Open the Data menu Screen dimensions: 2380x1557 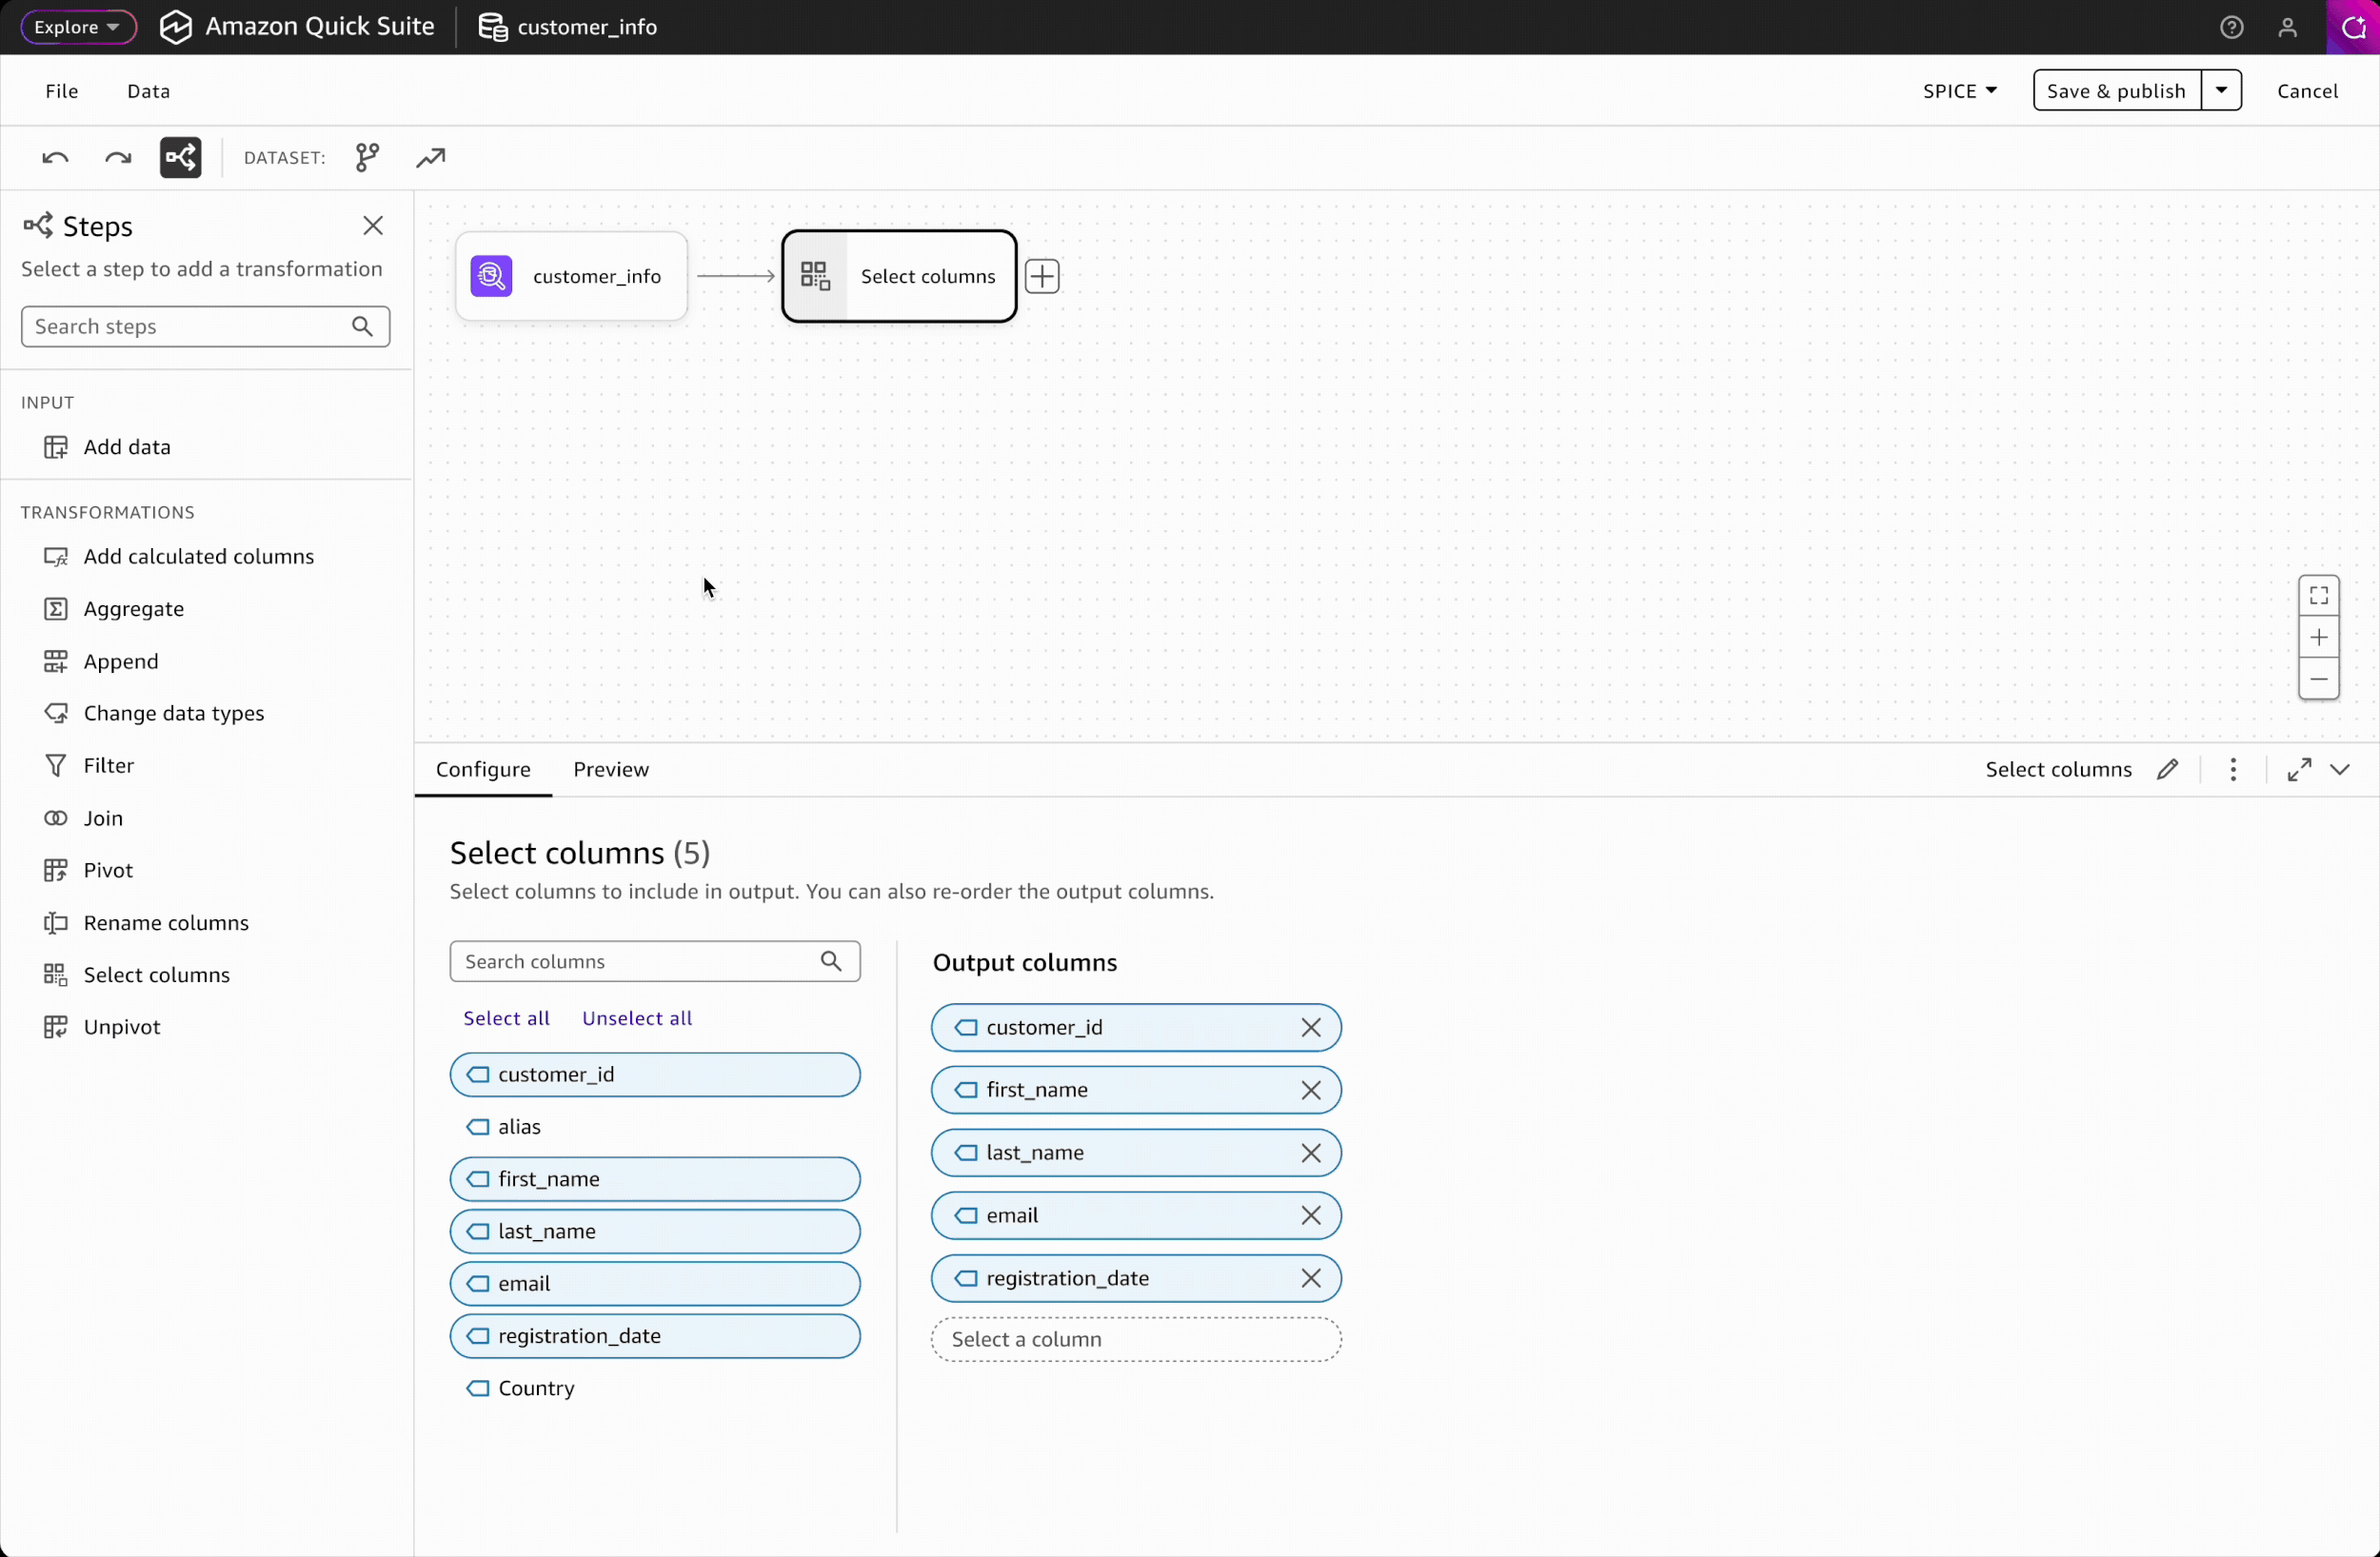click(x=148, y=91)
